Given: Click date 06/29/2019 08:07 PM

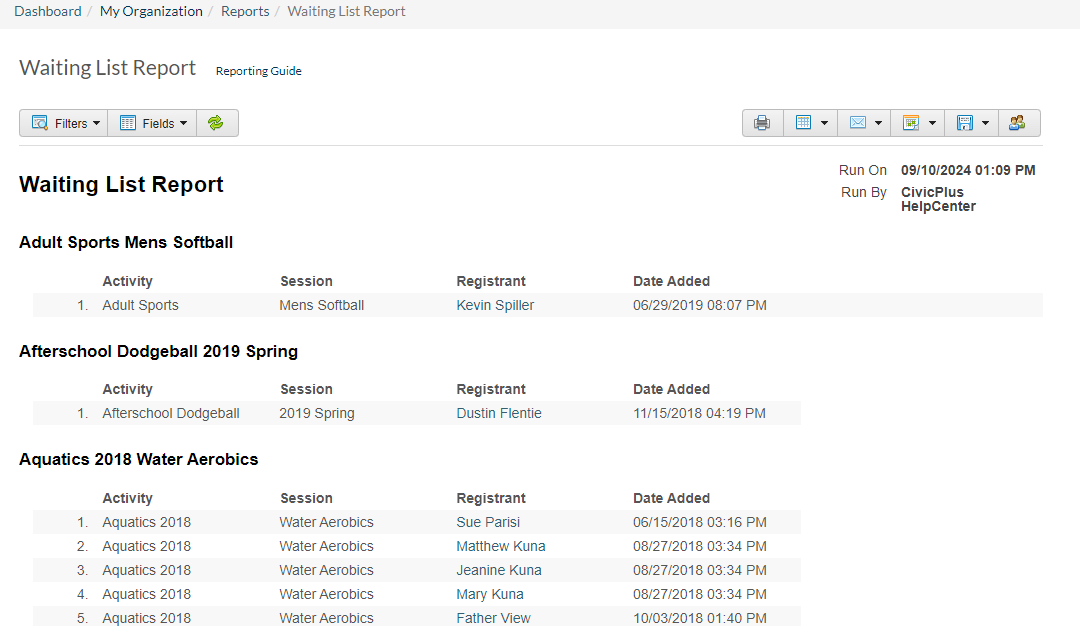Looking at the screenshot, I should coord(700,305).
